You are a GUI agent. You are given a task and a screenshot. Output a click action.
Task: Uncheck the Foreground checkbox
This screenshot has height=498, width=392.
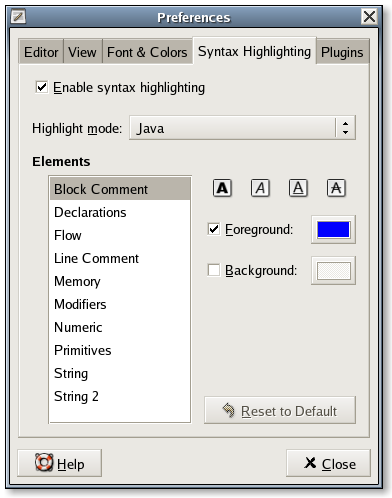214,229
